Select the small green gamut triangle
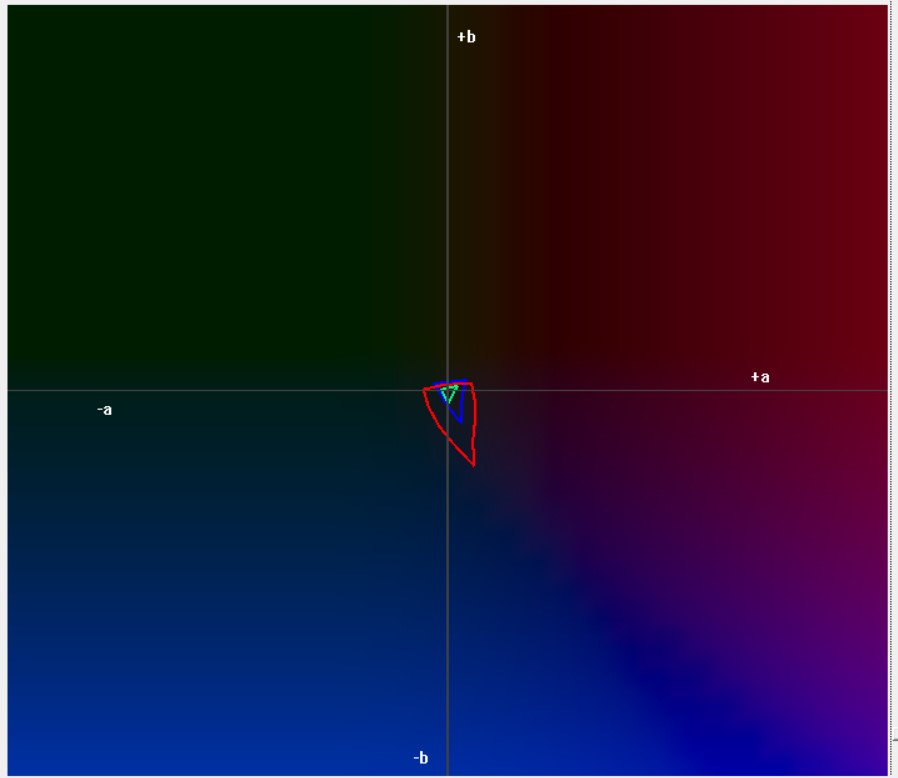The height and width of the screenshot is (778, 898). (x=449, y=394)
